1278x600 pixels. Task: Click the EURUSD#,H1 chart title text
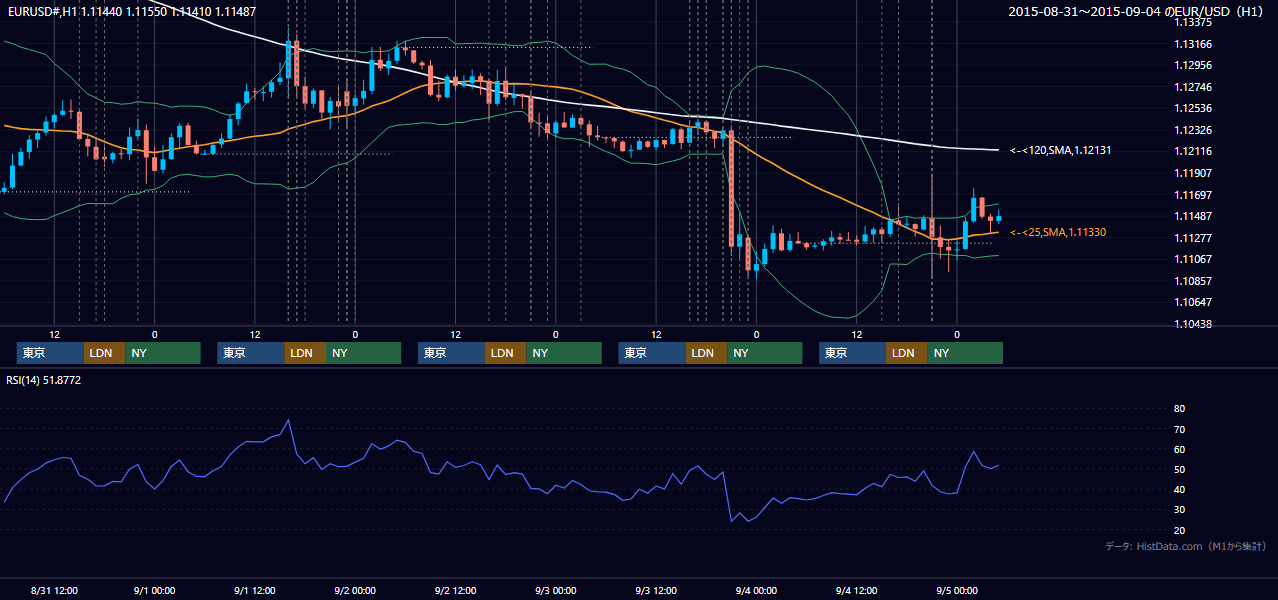tap(131, 12)
